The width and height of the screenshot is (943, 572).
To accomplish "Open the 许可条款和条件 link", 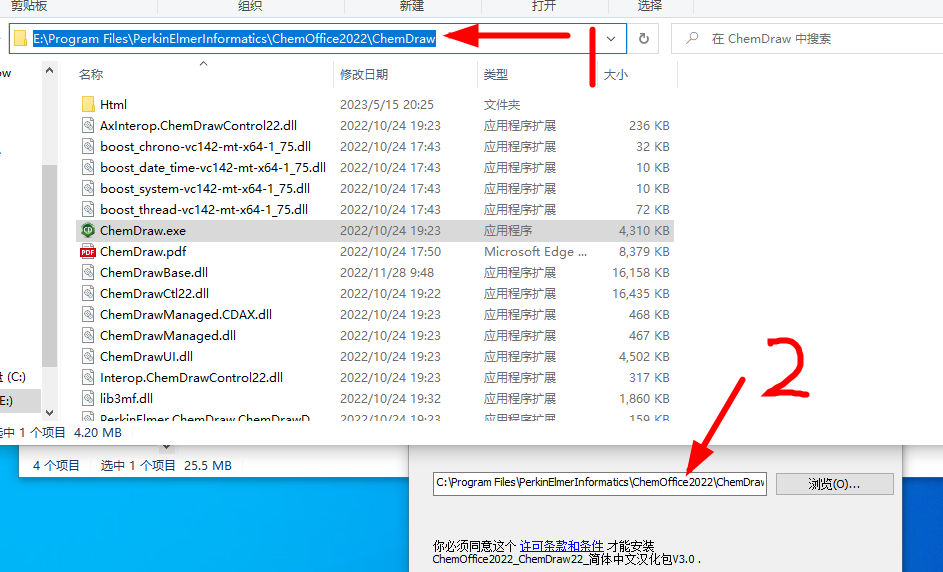I will (561, 546).
